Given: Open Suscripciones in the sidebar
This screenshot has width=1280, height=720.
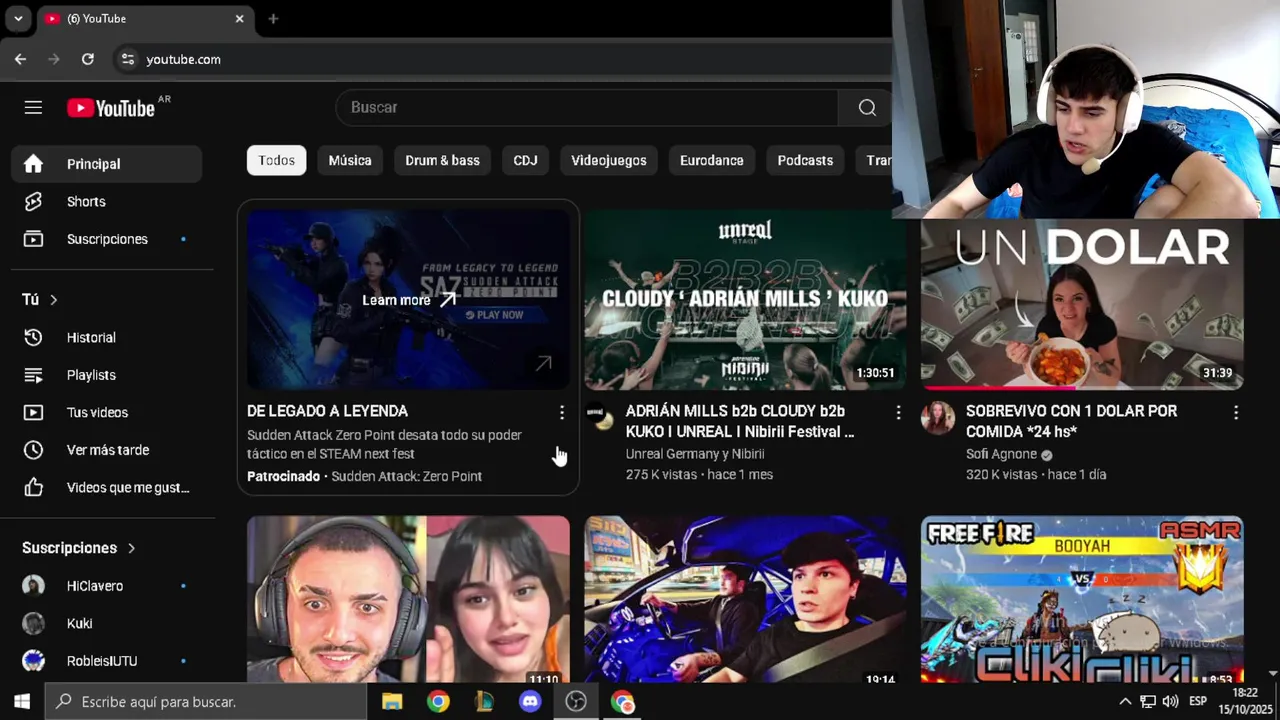Looking at the screenshot, I should coord(107,239).
